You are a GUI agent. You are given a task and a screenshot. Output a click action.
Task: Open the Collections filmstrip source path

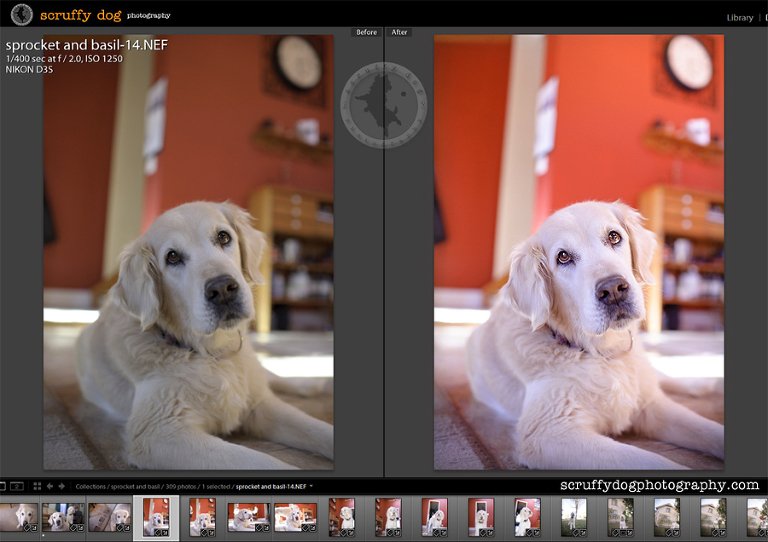tap(91, 486)
